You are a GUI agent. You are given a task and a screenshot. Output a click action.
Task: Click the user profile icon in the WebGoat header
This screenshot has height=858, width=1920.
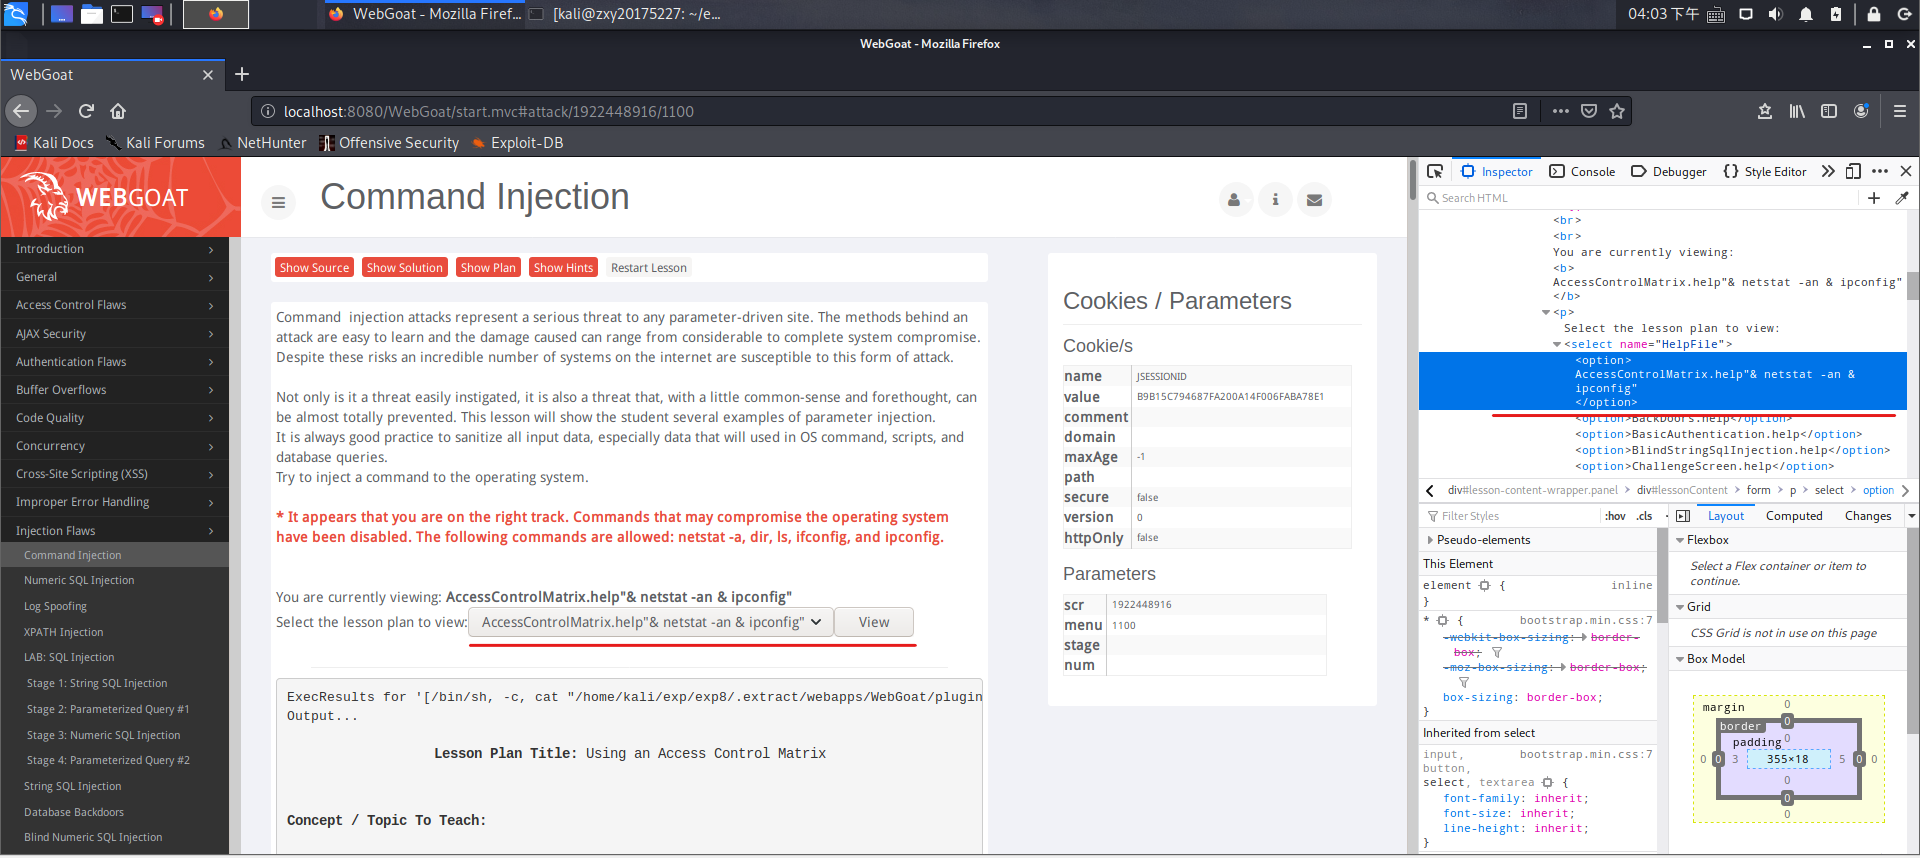coord(1234,200)
